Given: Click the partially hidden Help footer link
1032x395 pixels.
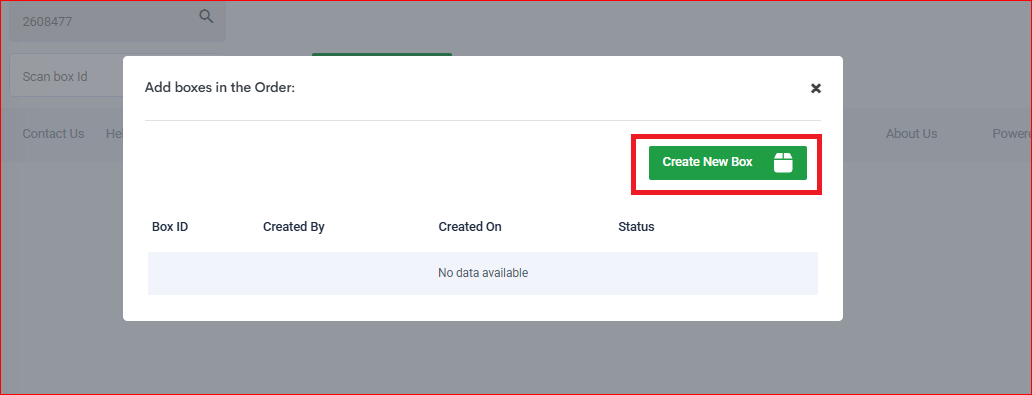Looking at the screenshot, I should coord(115,134).
